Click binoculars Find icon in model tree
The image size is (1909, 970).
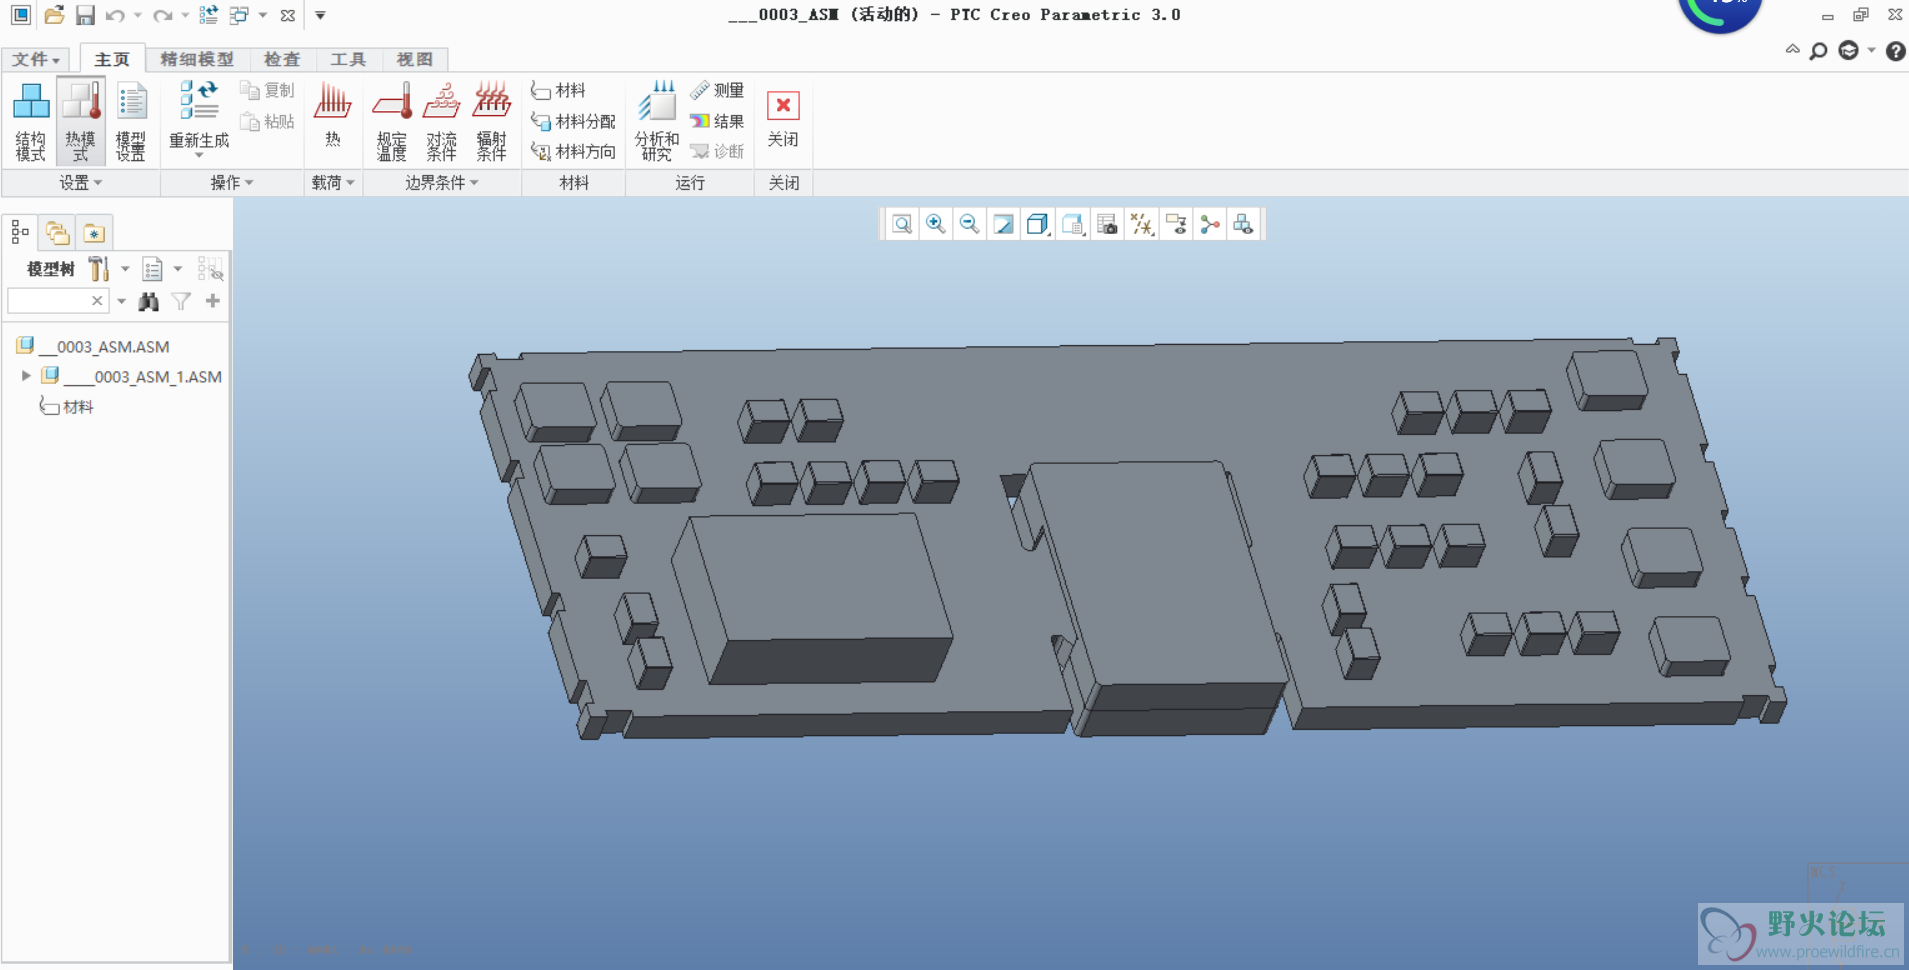coord(149,301)
